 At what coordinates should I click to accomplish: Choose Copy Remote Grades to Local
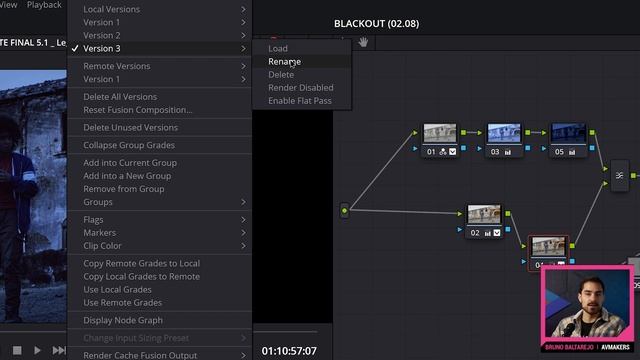(x=160, y=263)
